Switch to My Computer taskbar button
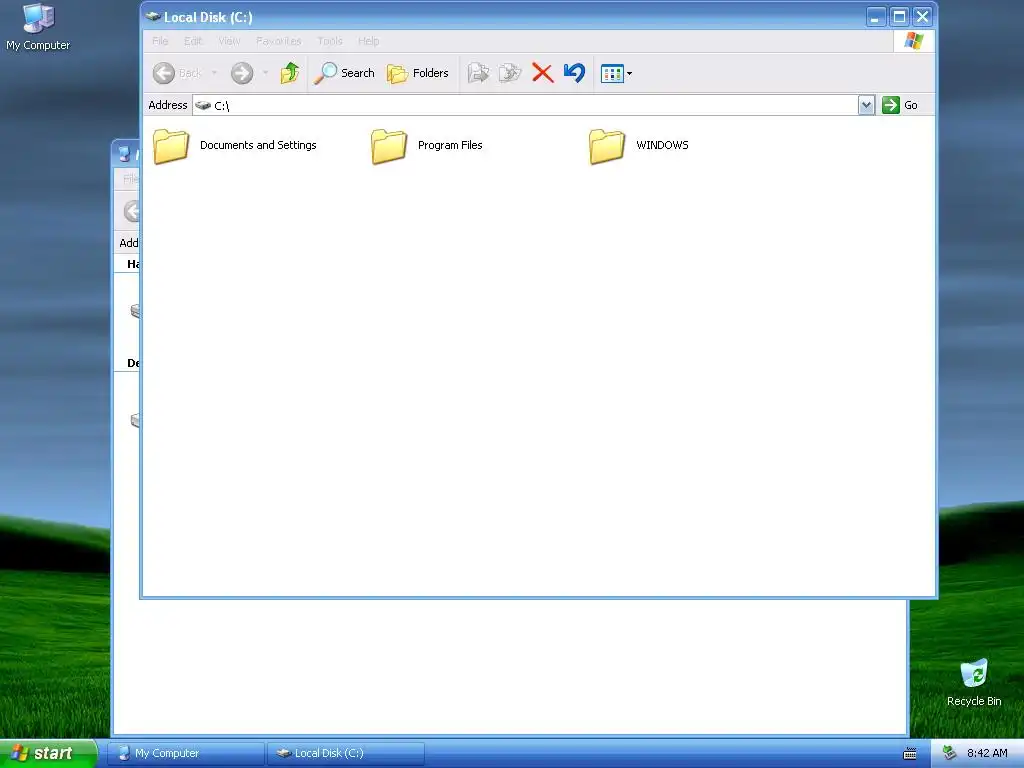1024x768 pixels. [x=186, y=753]
